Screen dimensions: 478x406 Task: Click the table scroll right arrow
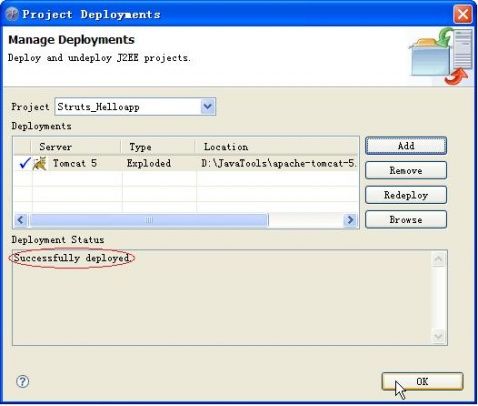pyautogui.click(x=350, y=220)
